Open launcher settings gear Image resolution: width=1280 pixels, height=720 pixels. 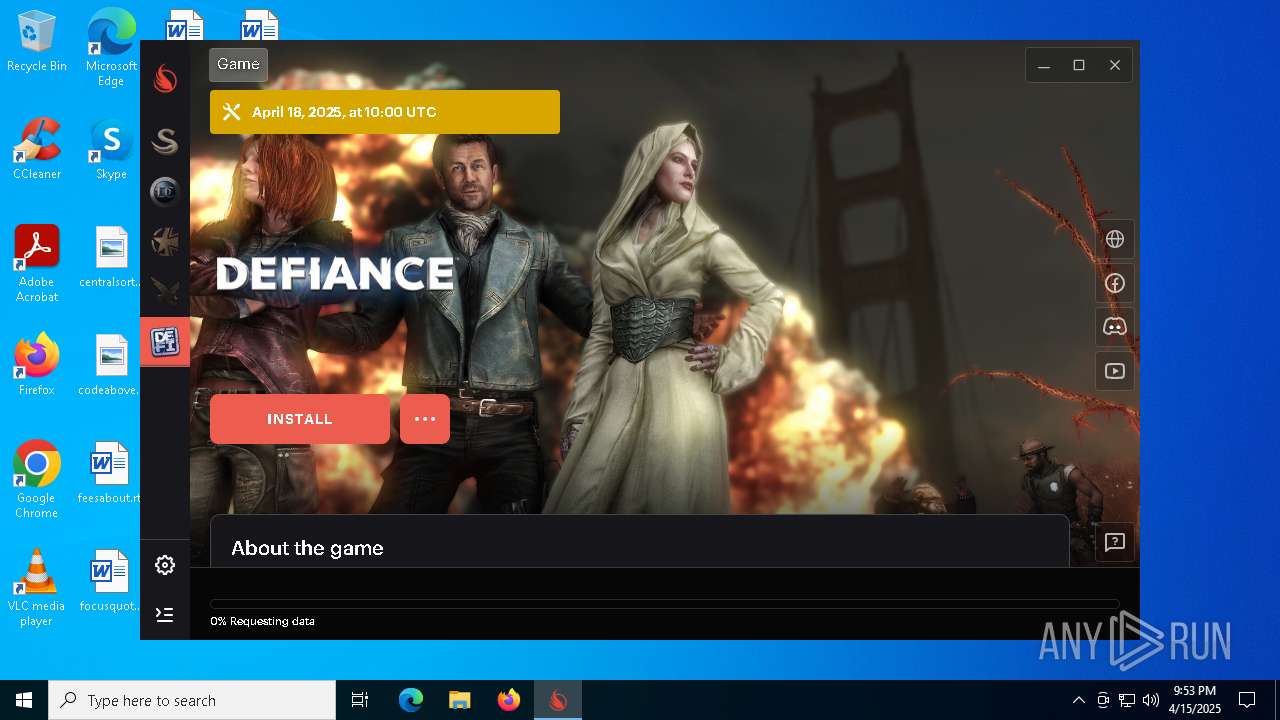(x=165, y=565)
